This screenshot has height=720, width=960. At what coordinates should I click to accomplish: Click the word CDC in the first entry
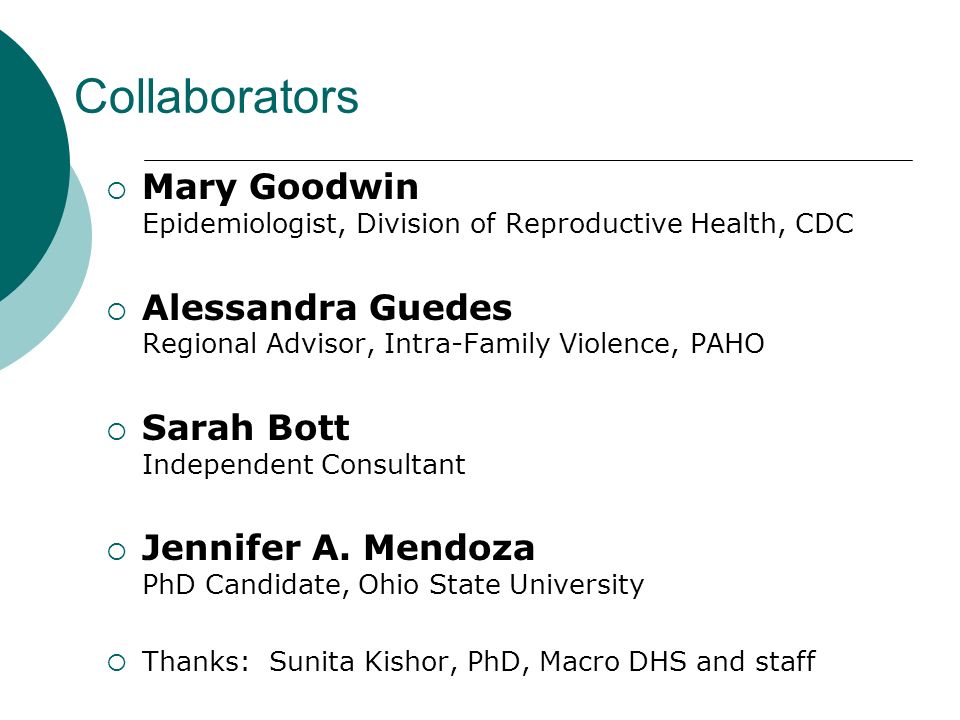pos(824,223)
